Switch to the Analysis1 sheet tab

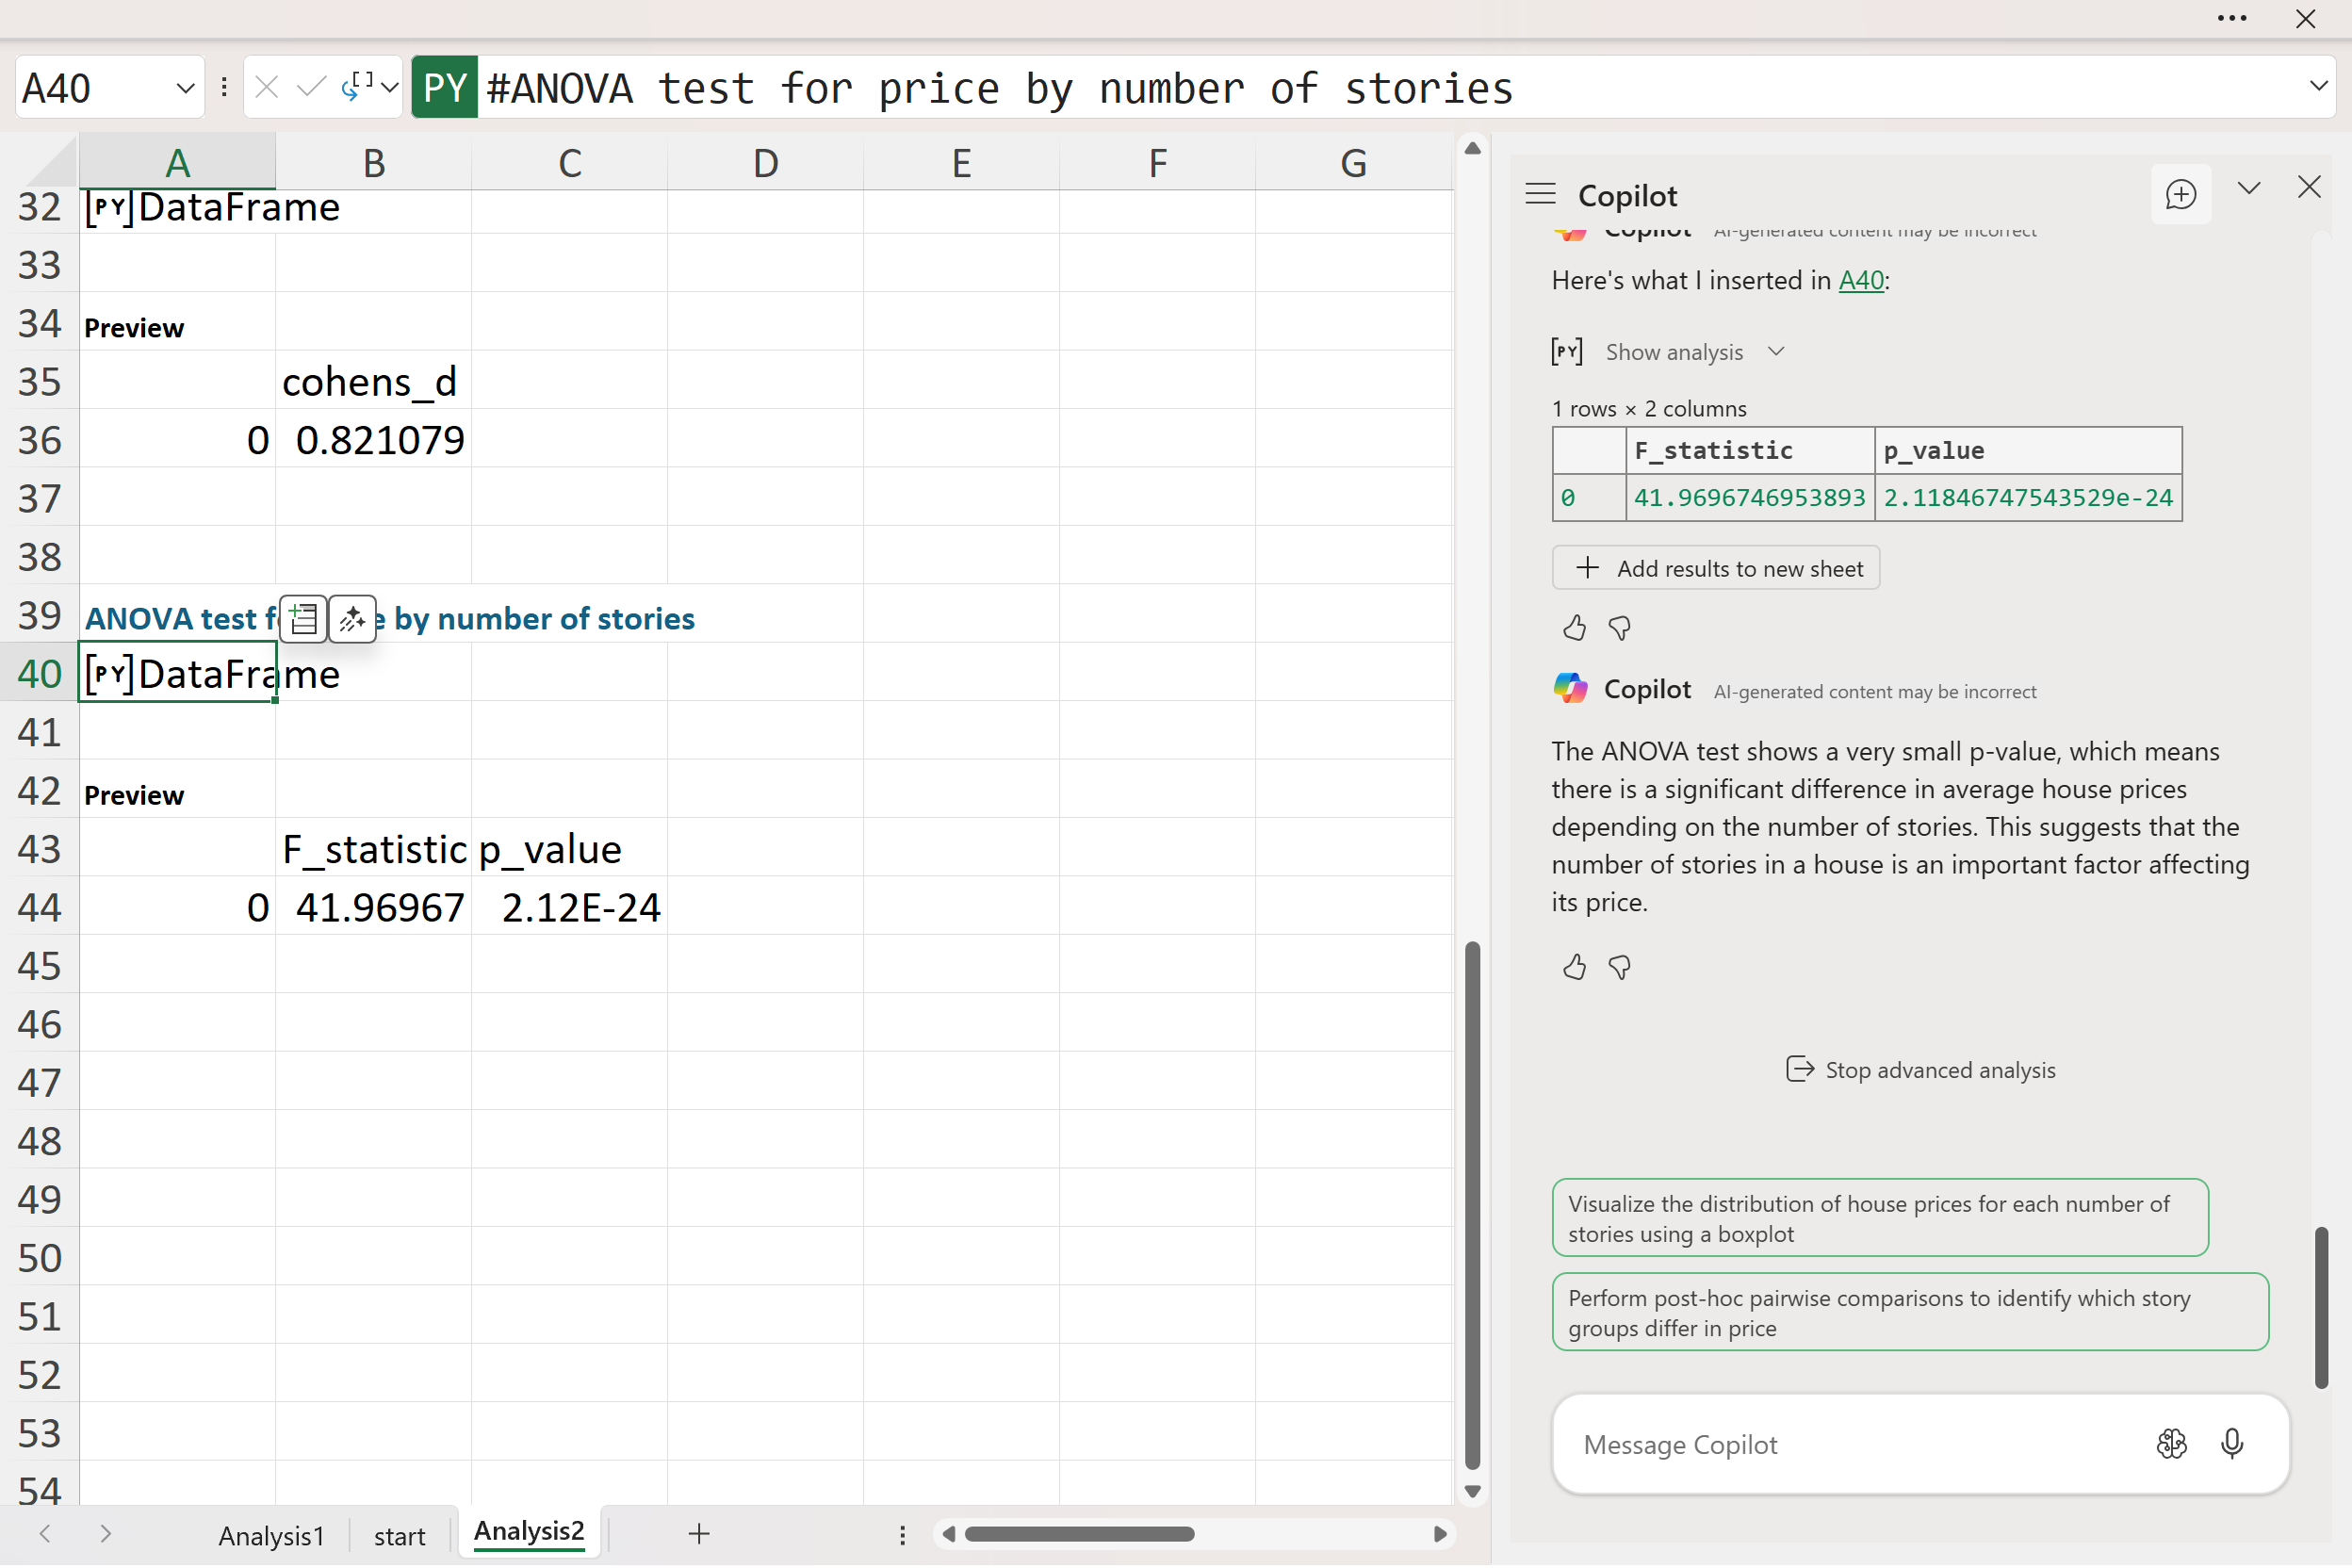[x=271, y=1535]
